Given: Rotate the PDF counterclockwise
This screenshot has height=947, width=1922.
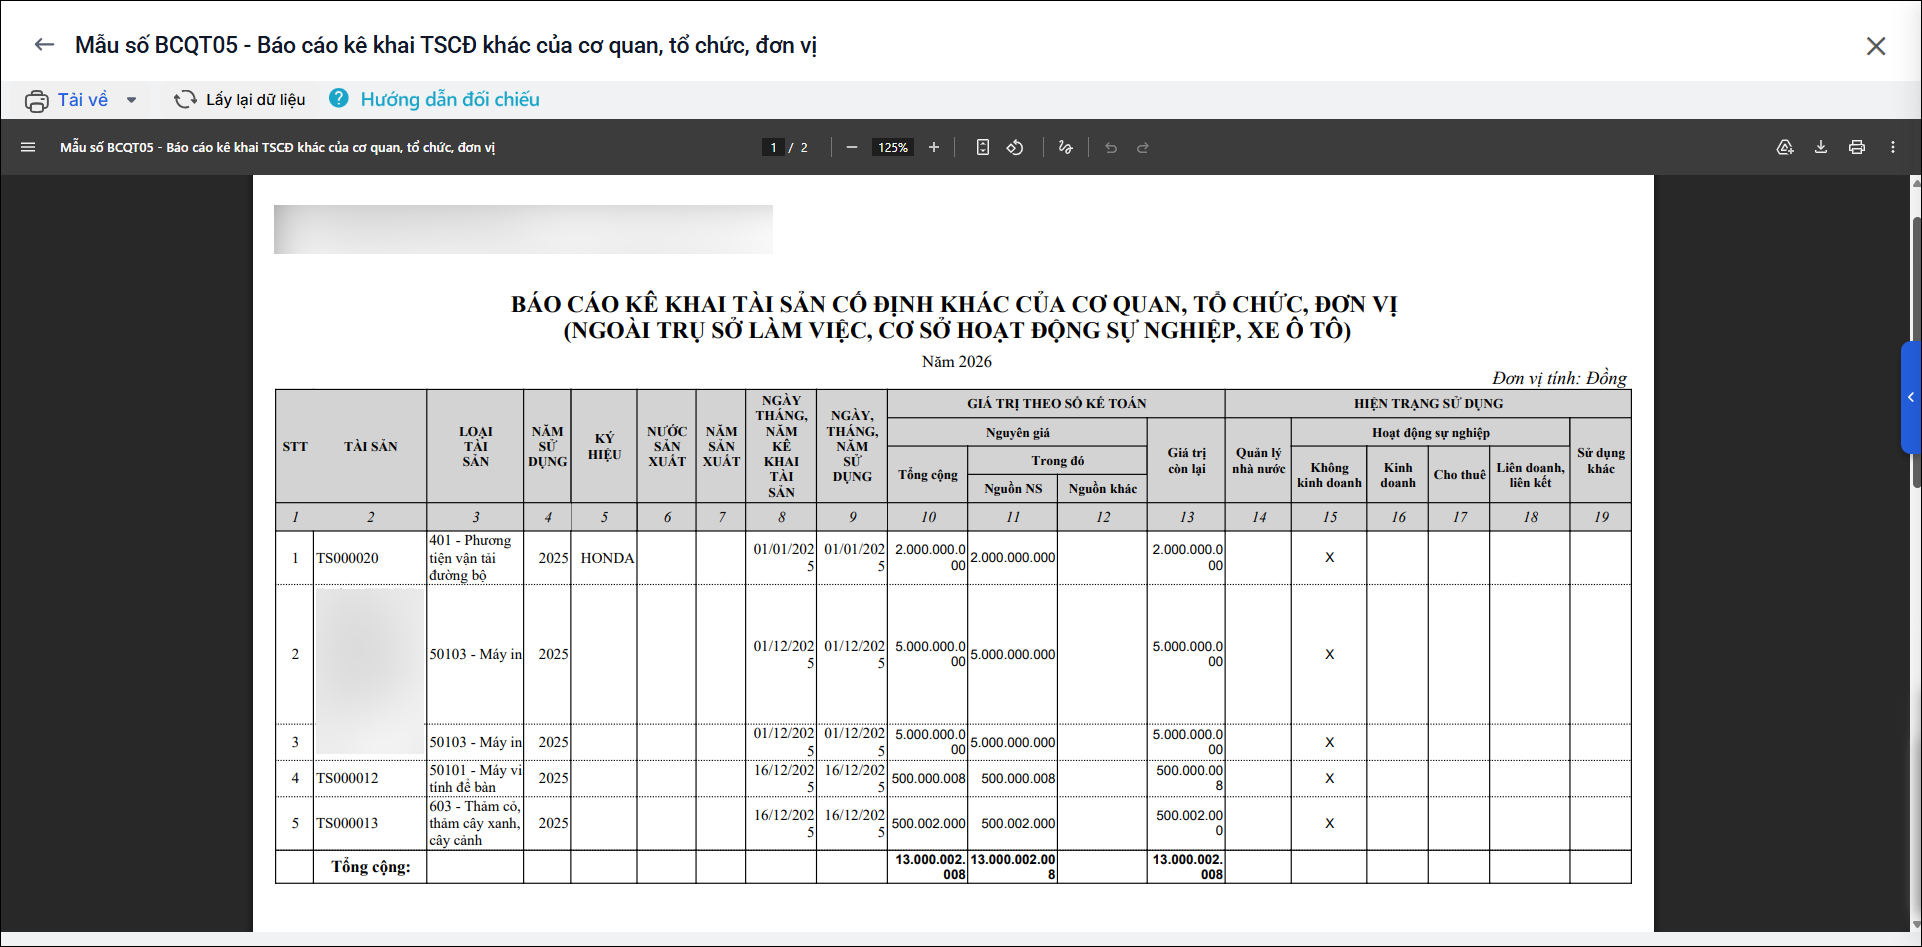Looking at the screenshot, I should tap(1015, 147).
